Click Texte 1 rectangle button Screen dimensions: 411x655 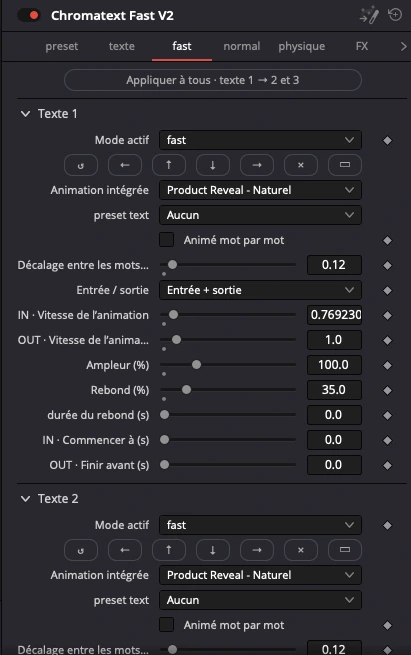click(345, 165)
